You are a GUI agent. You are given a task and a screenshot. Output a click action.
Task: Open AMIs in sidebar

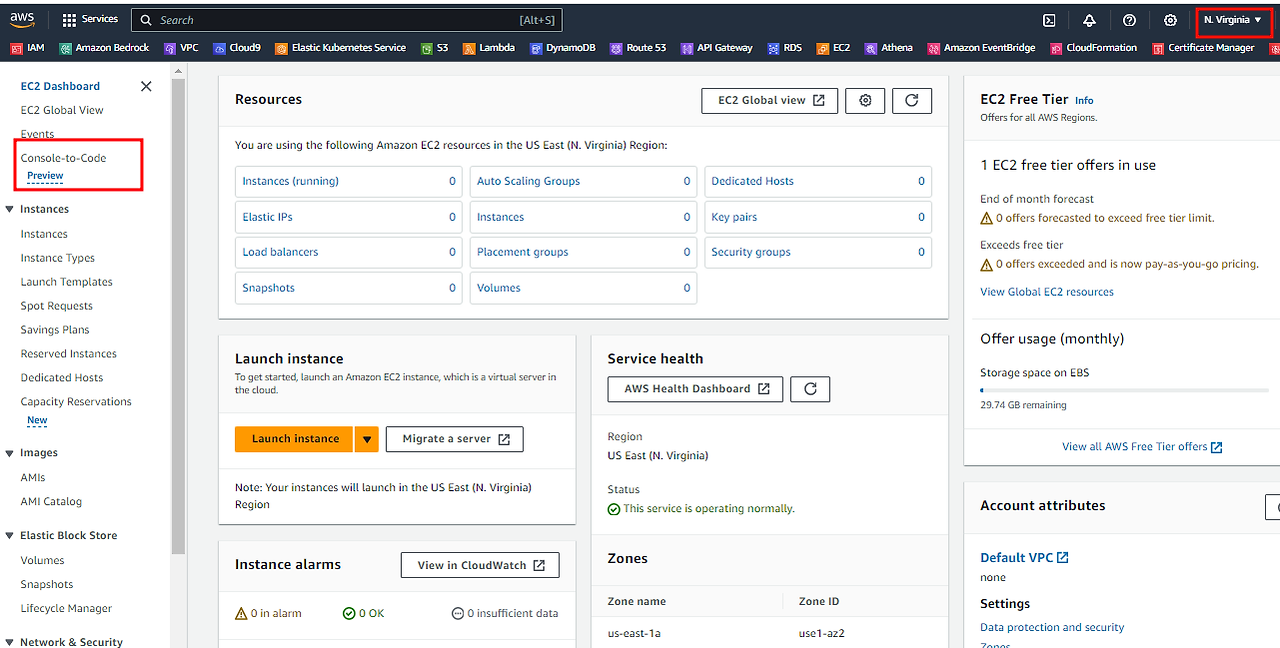[33, 478]
